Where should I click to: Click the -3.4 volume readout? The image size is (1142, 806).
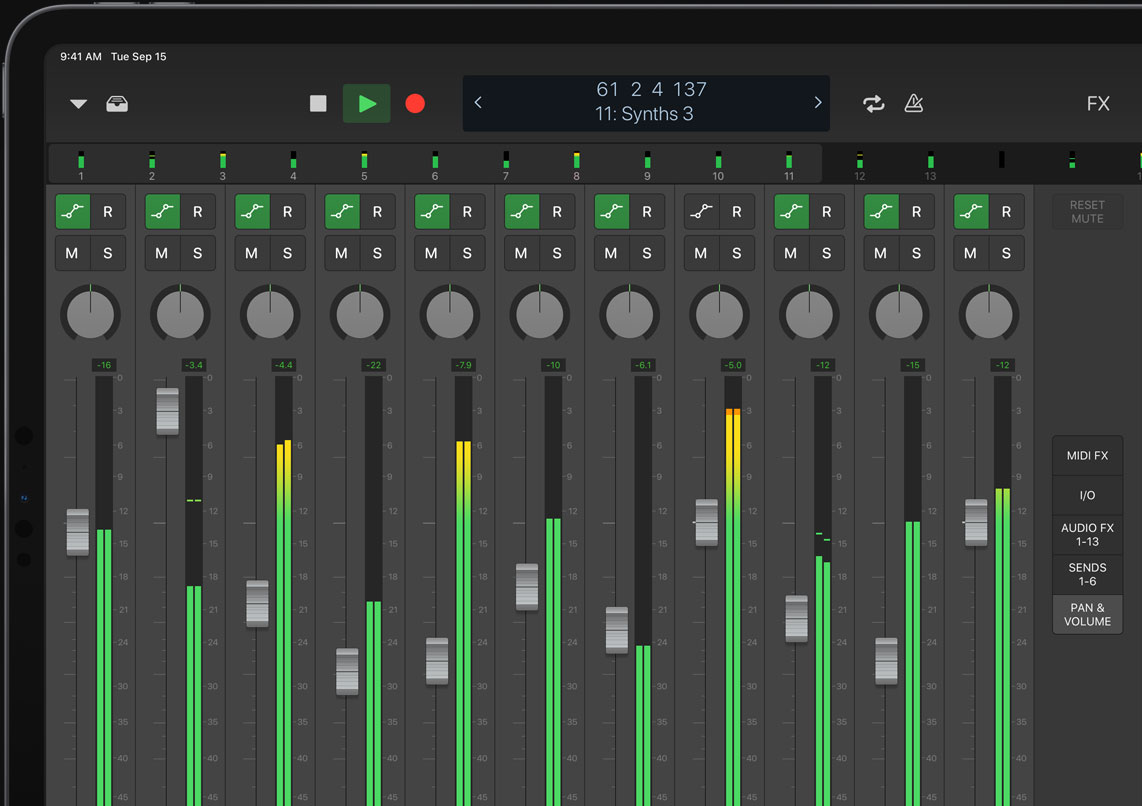194,365
